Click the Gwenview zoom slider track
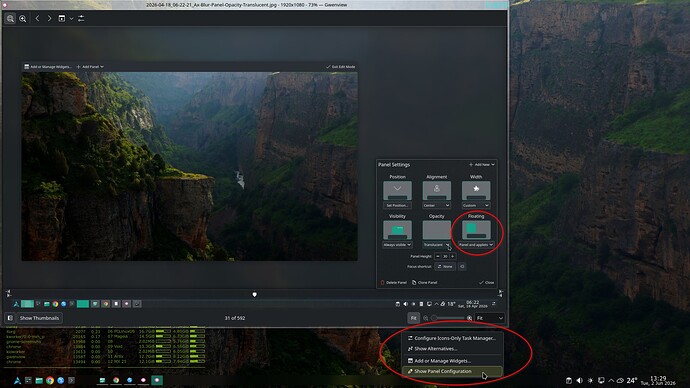 pyautogui.click(x=448, y=318)
